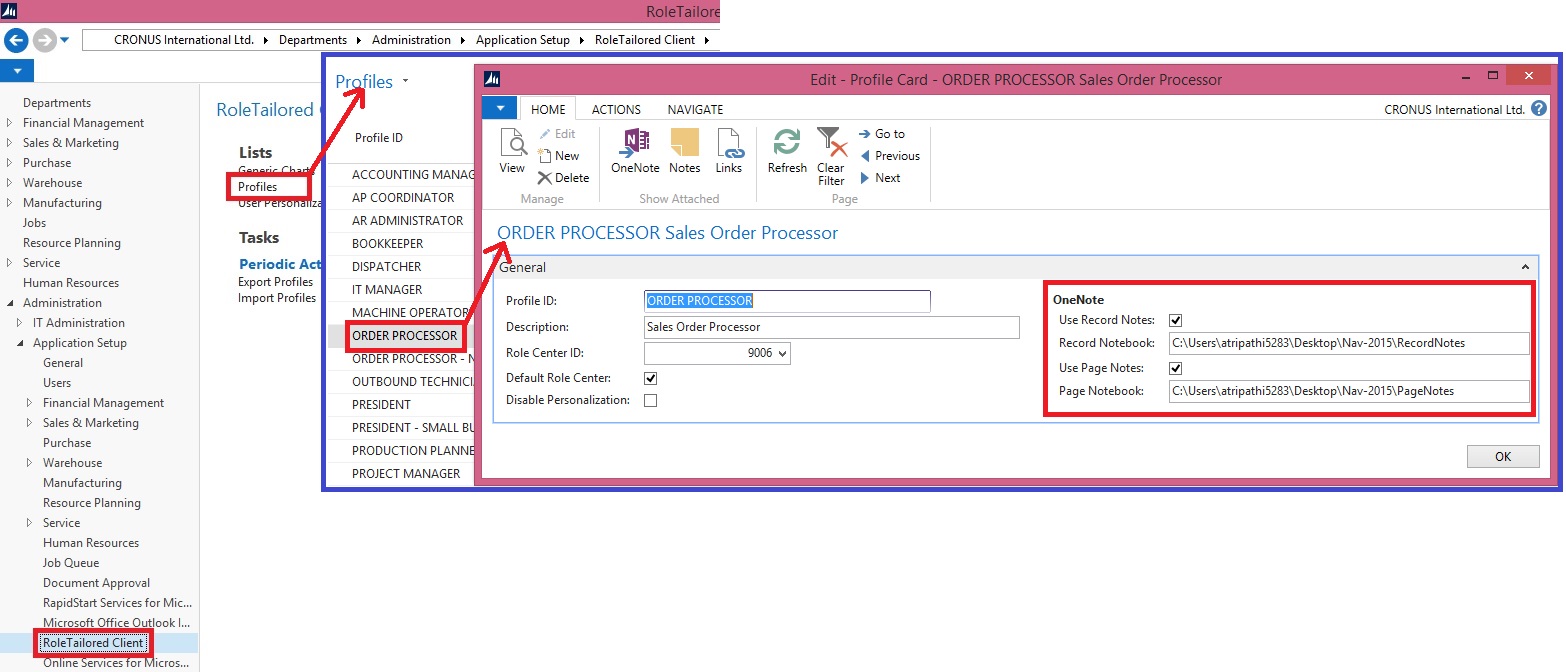Click Next in the Page group
The width and height of the screenshot is (1566, 672).
[x=884, y=178]
